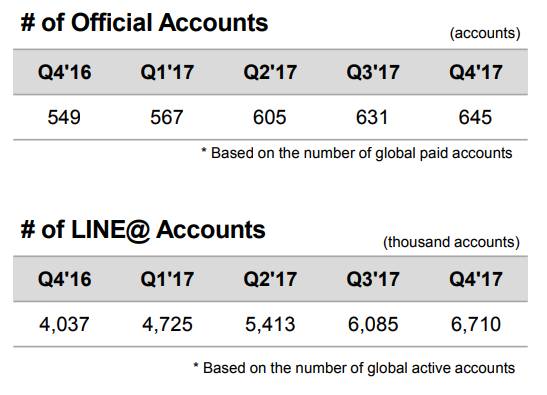The width and height of the screenshot is (547, 395).
Task: Click the value 5,413
Action: coord(270,324)
